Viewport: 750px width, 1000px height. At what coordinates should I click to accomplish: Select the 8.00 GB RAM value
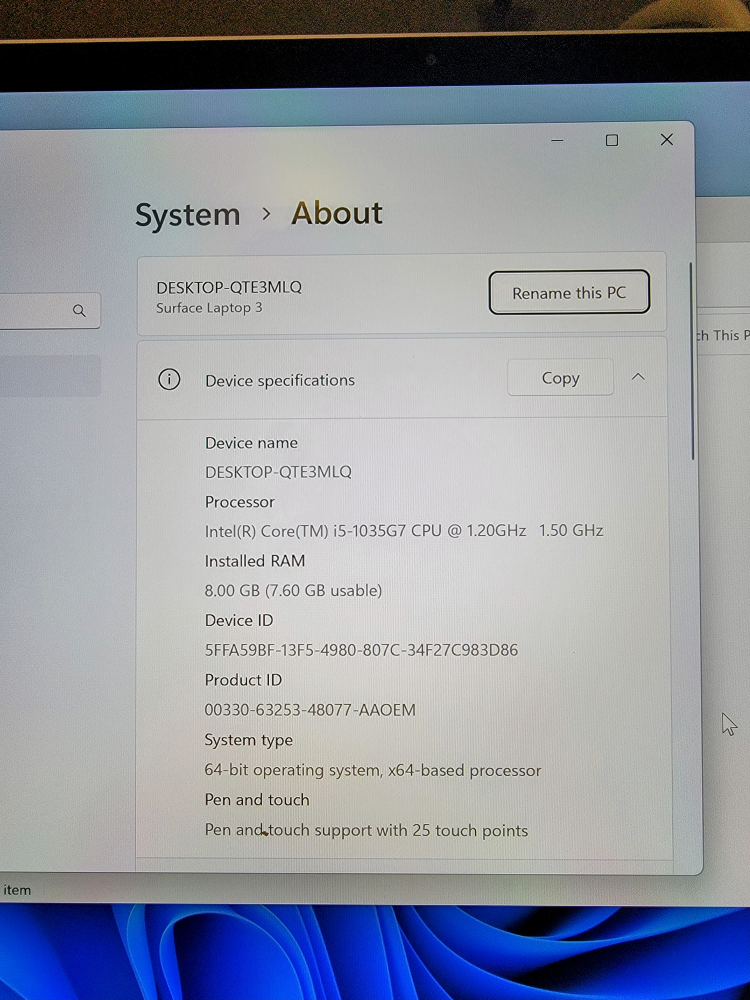coord(293,591)
